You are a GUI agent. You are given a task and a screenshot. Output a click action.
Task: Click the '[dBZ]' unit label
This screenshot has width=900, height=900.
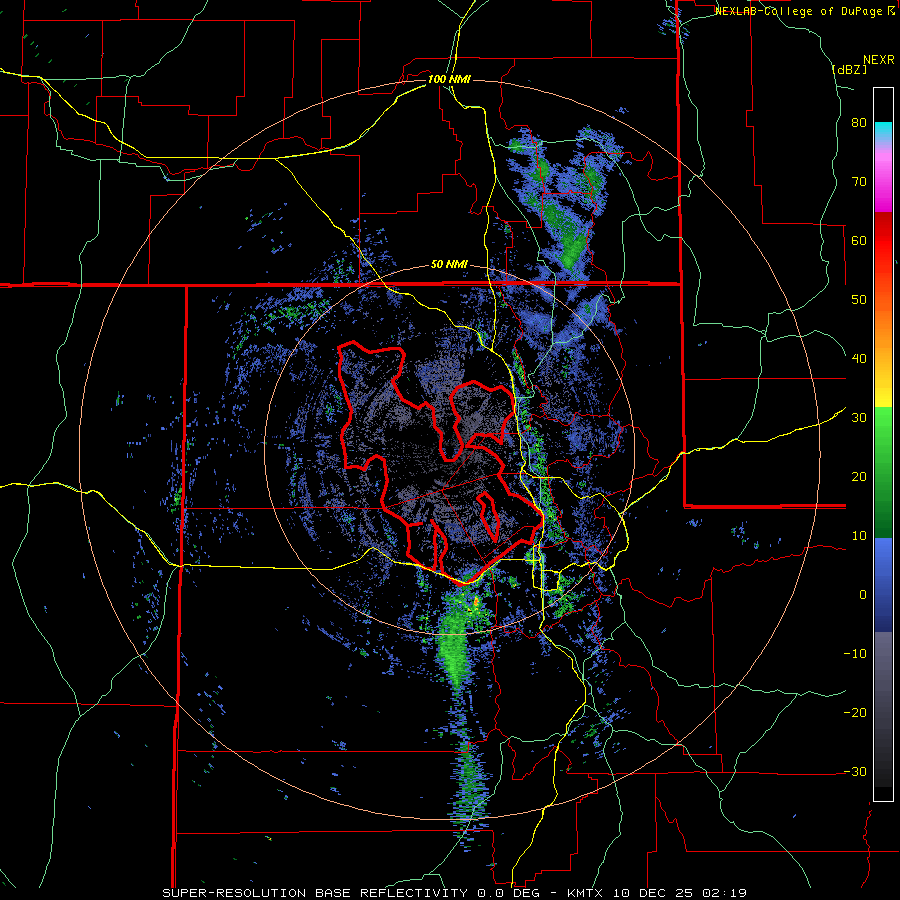850,69
